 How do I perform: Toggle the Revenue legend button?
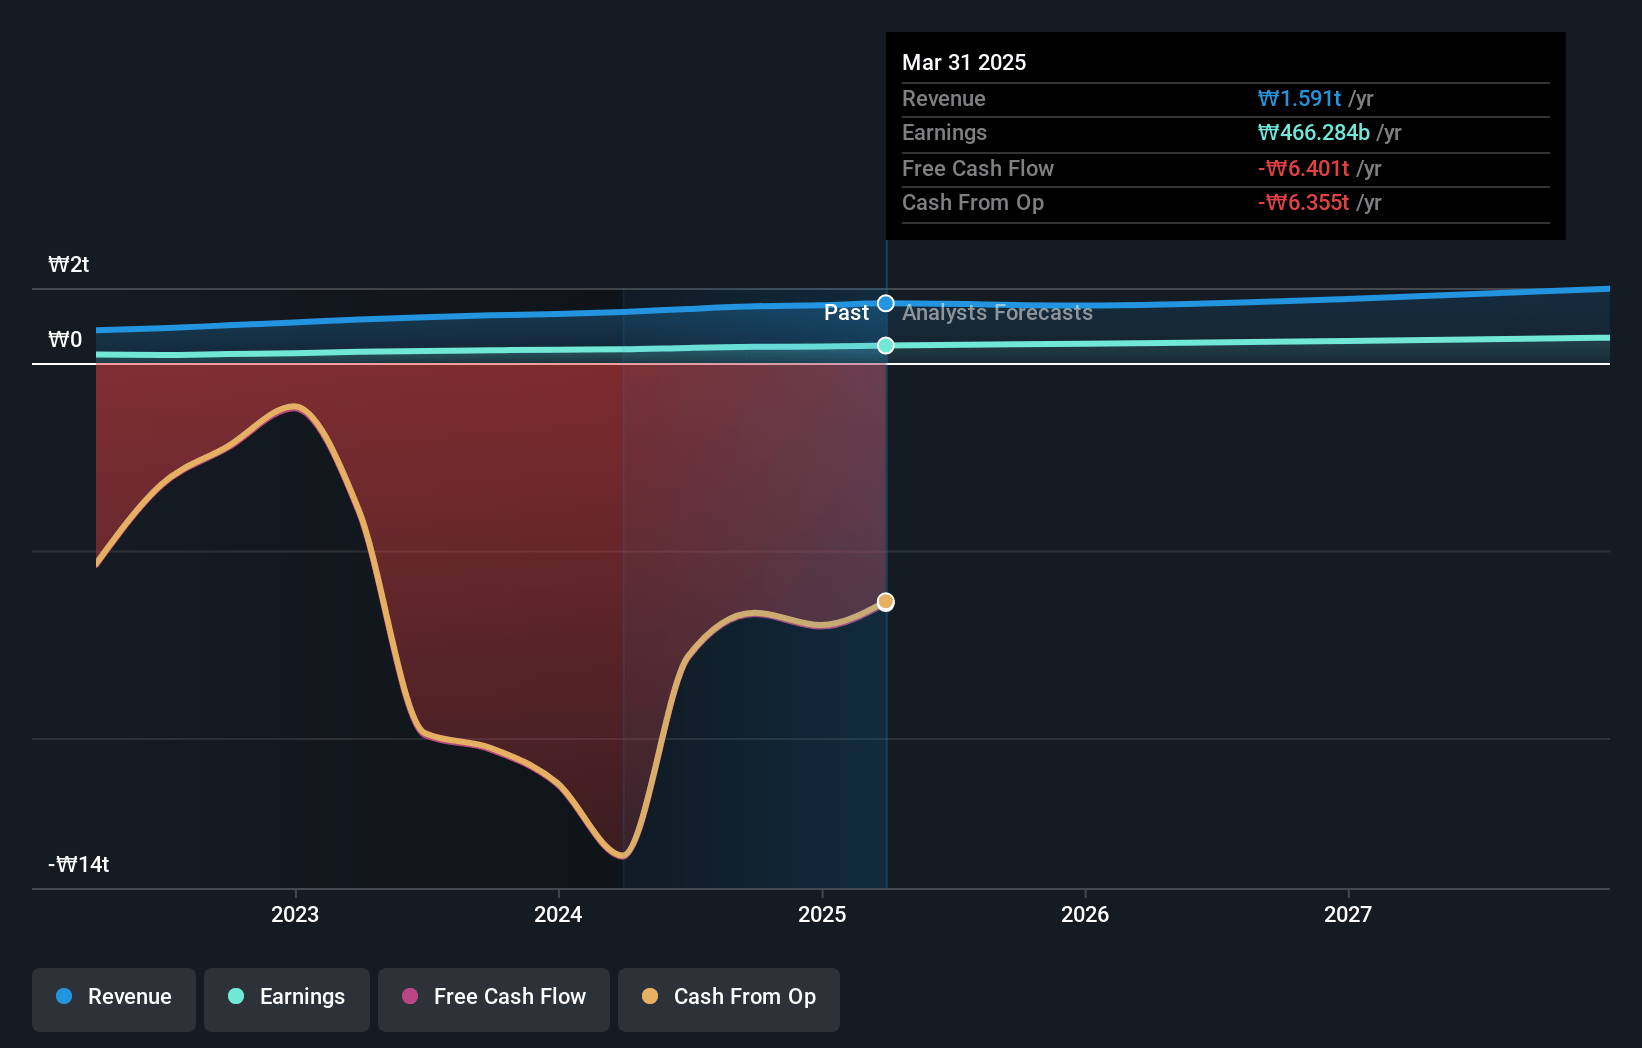pos(114,999)
